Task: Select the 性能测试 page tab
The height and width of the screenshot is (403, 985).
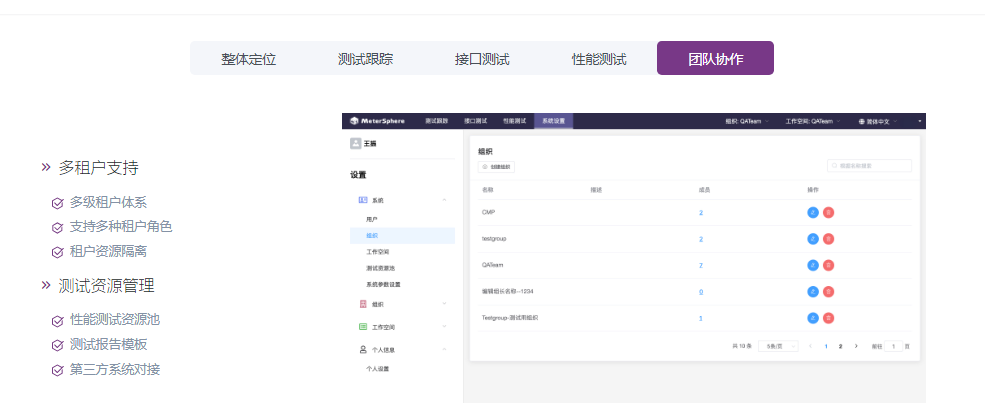Action: coord(599,58)
